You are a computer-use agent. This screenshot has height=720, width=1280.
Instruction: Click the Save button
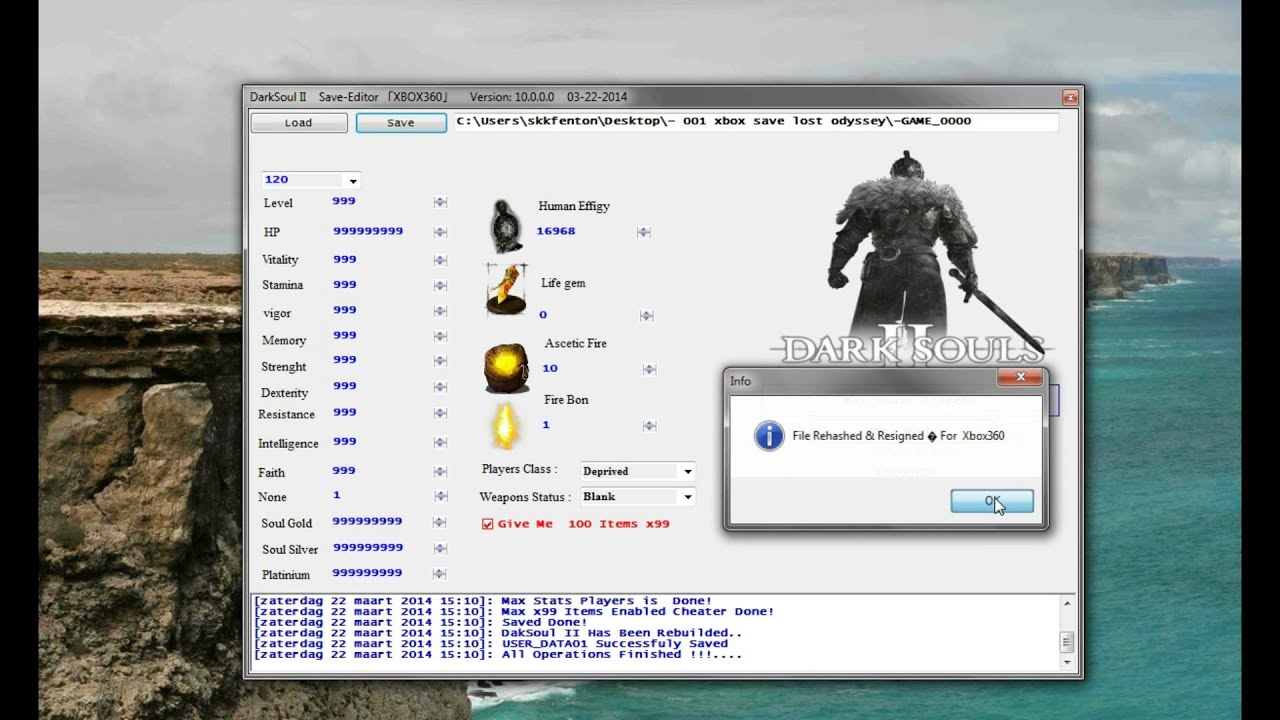401,123
